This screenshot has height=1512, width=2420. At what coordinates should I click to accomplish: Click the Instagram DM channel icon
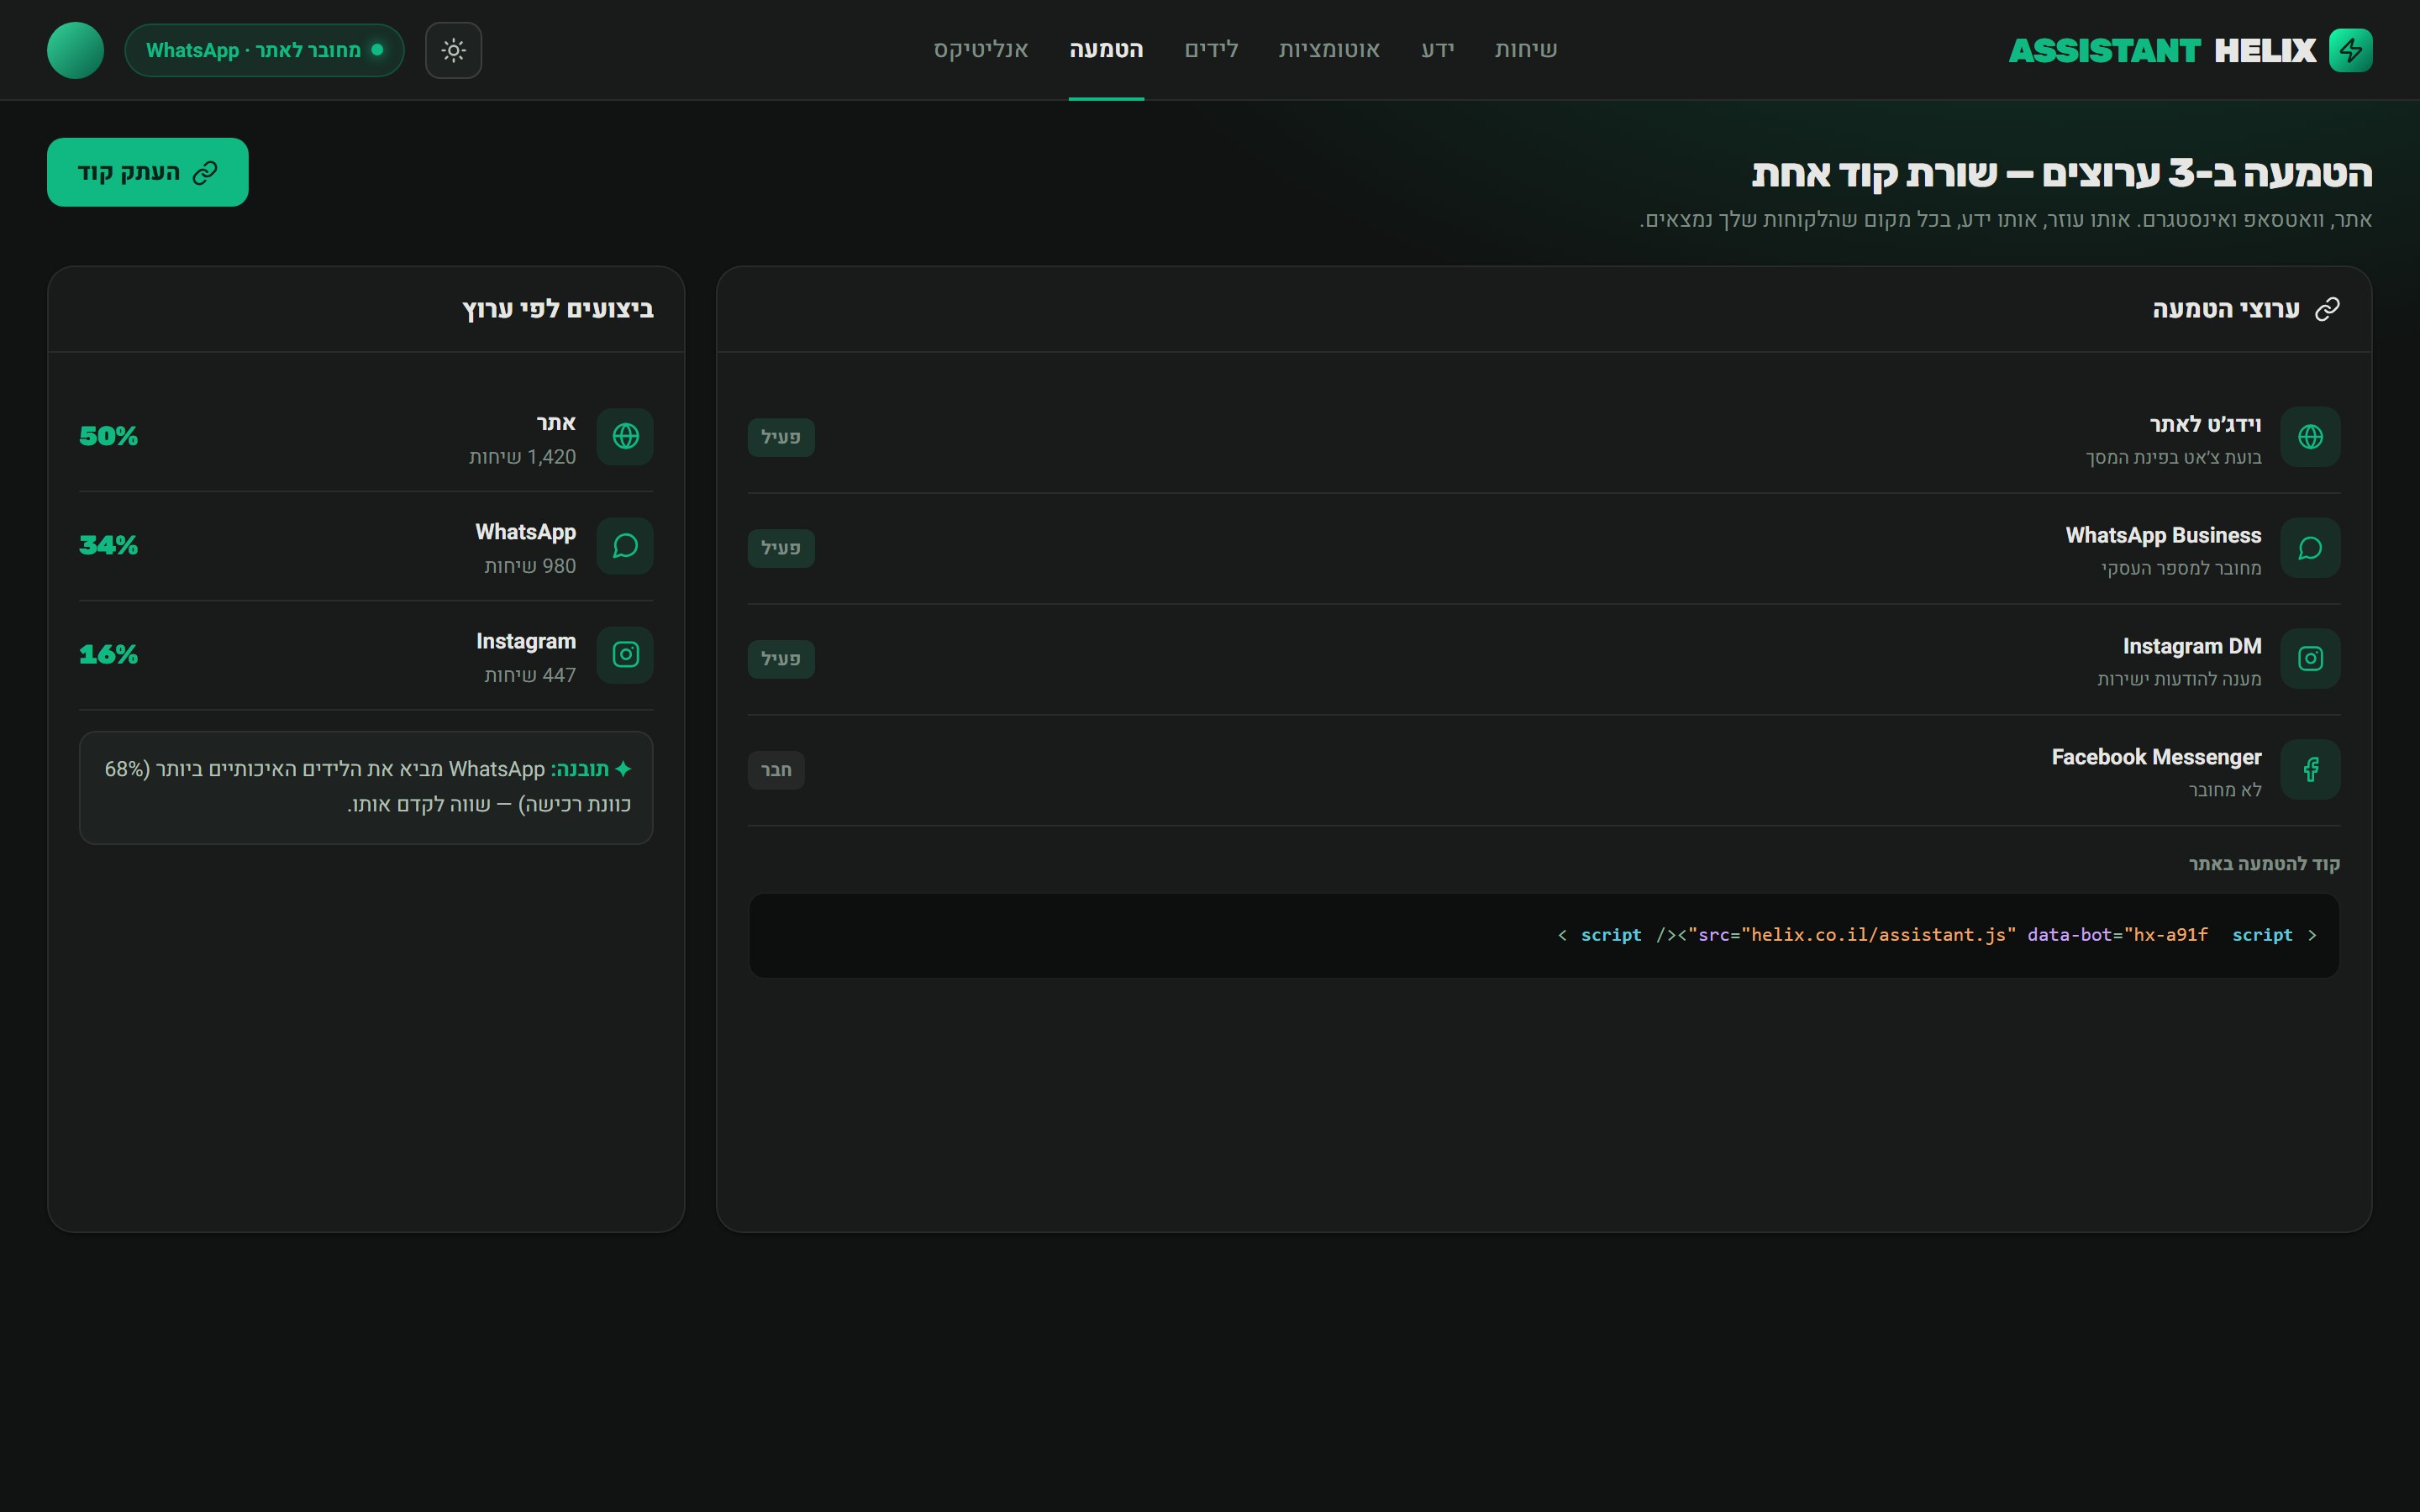tap(2310, 659)
